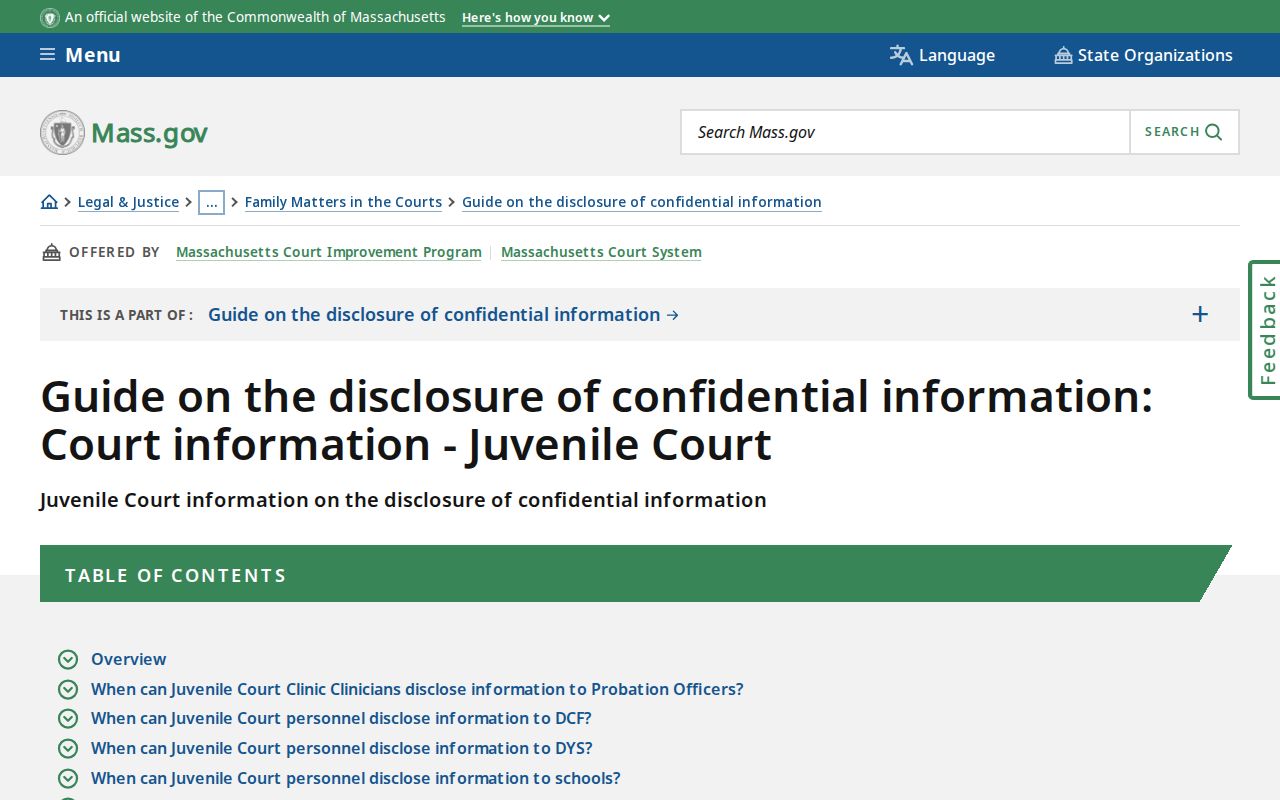Jump to disclosing information to DYS section

(342, 748)
